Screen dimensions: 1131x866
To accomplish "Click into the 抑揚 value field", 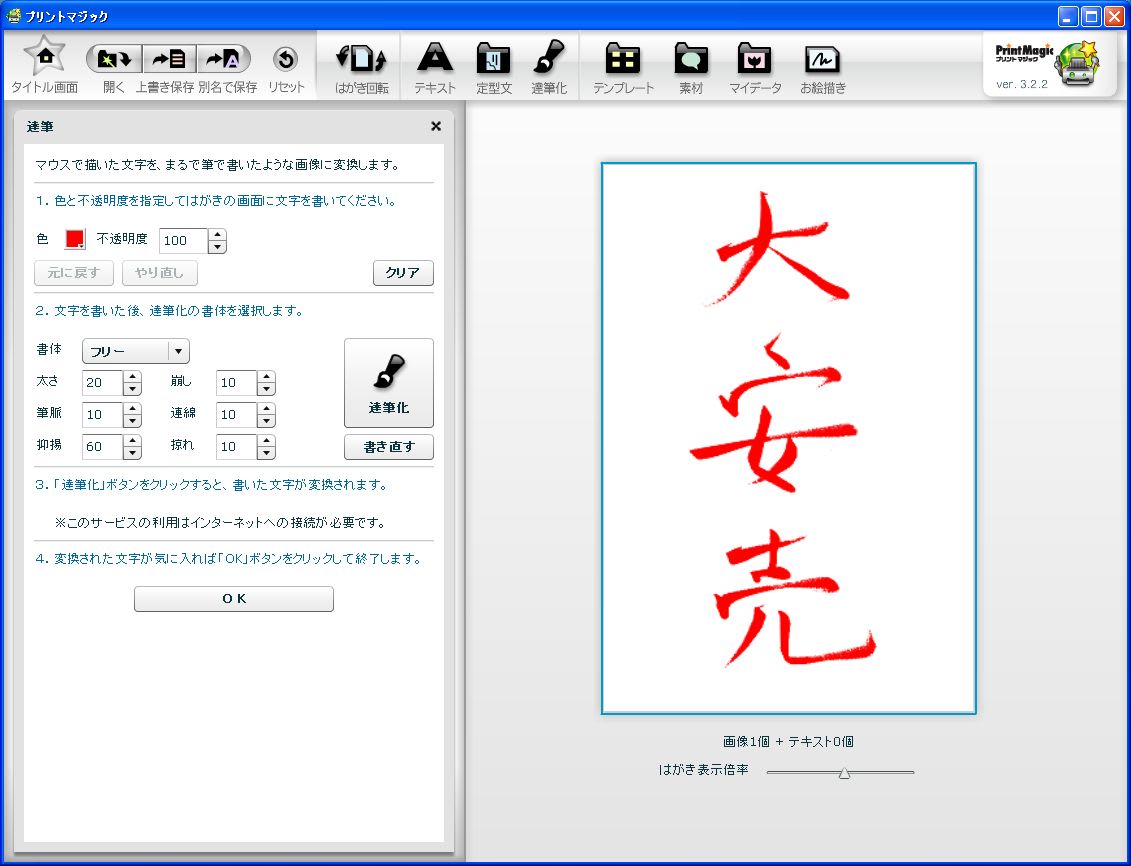I will point(102,446).
